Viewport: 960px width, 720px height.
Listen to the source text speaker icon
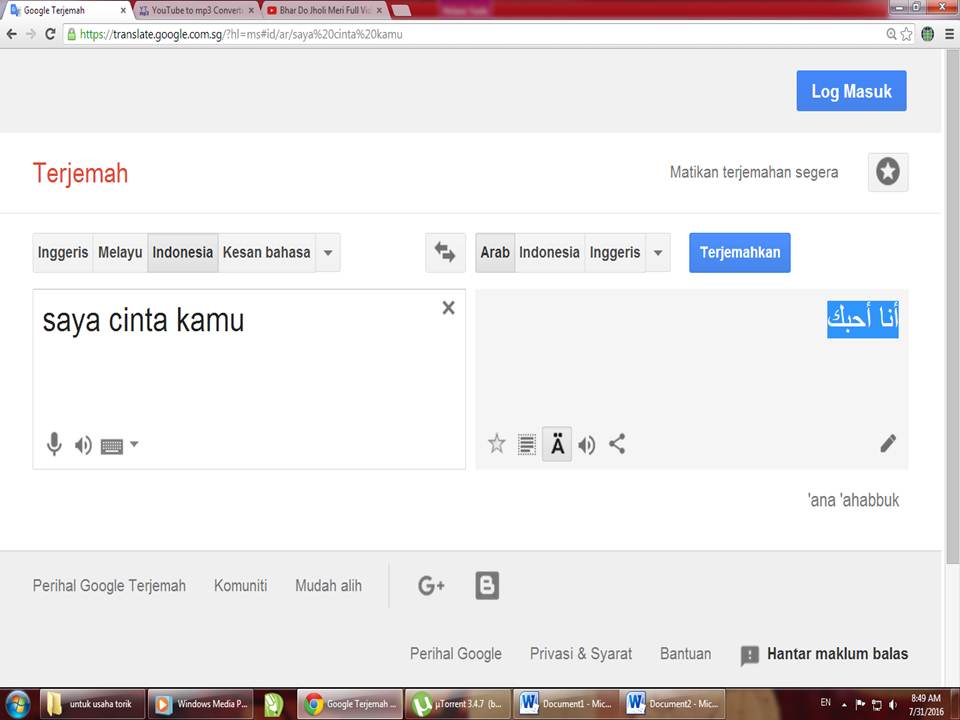pyautogui.click(x=83, y=445)
